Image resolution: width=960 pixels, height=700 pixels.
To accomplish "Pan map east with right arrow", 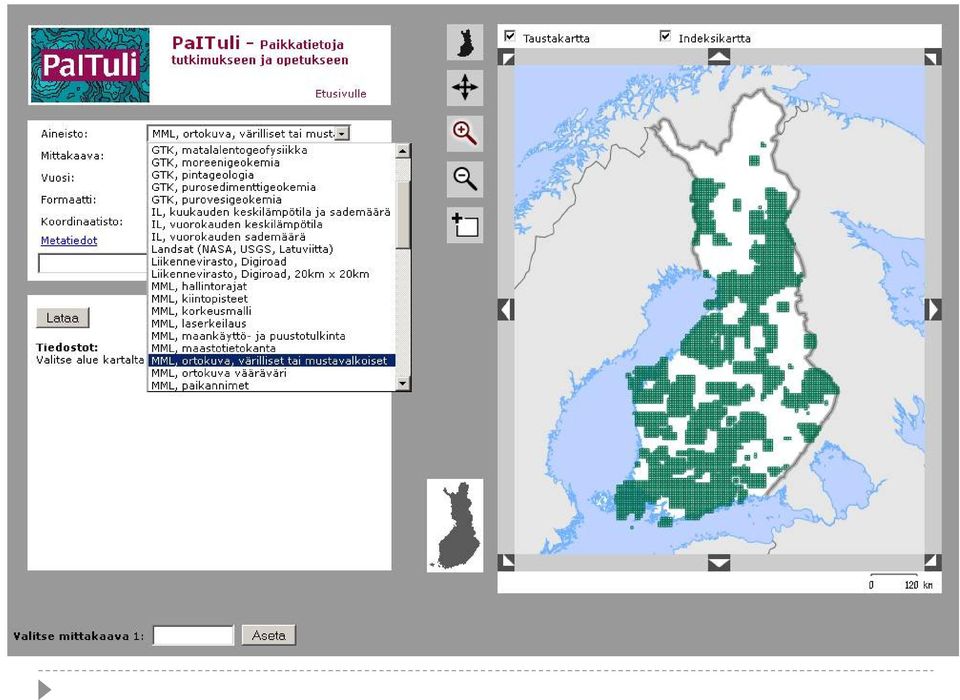I will (932, 309).
